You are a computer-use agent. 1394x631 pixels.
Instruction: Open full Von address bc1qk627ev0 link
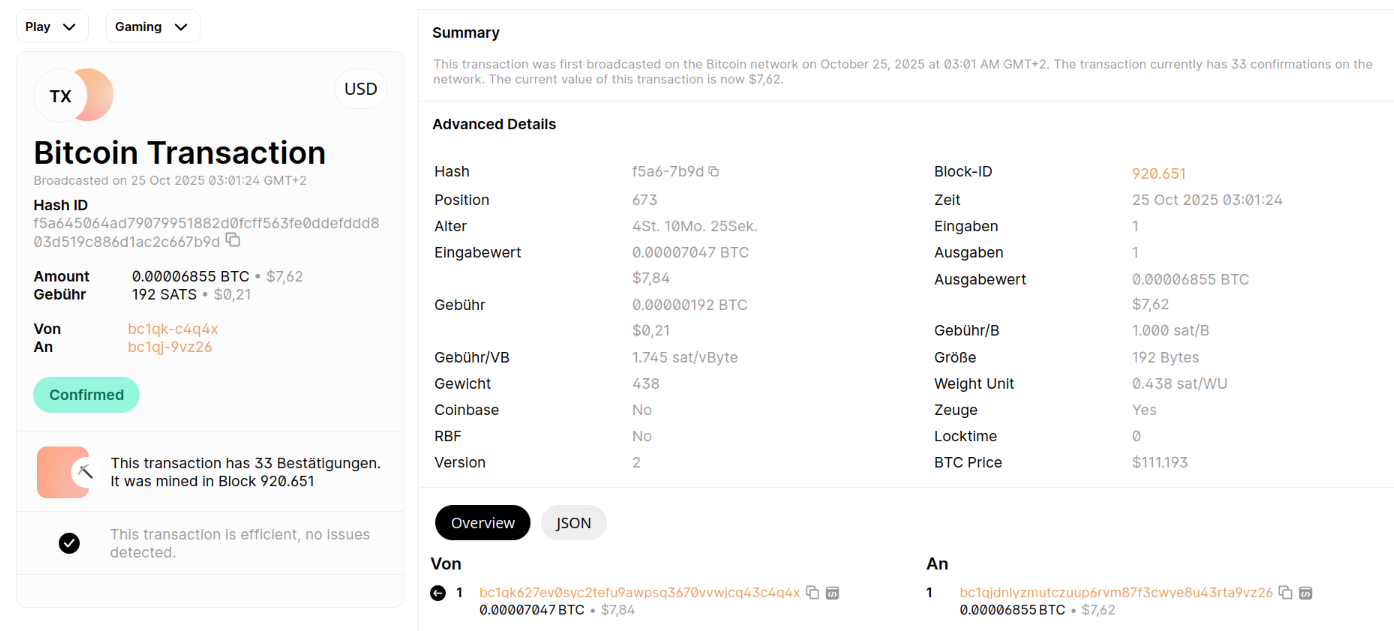(640, 593)
